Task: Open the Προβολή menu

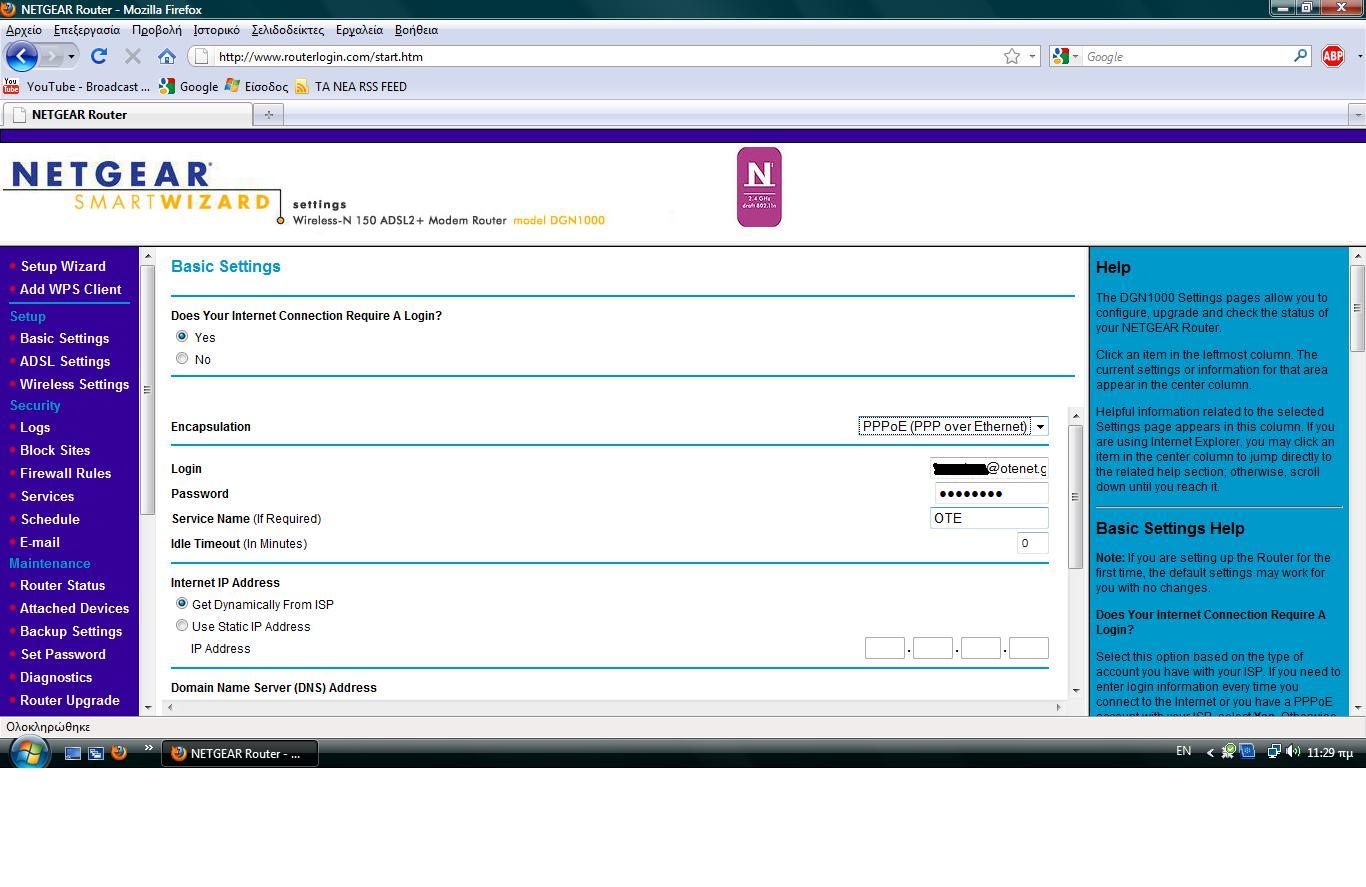Action: tap(157, 30)
